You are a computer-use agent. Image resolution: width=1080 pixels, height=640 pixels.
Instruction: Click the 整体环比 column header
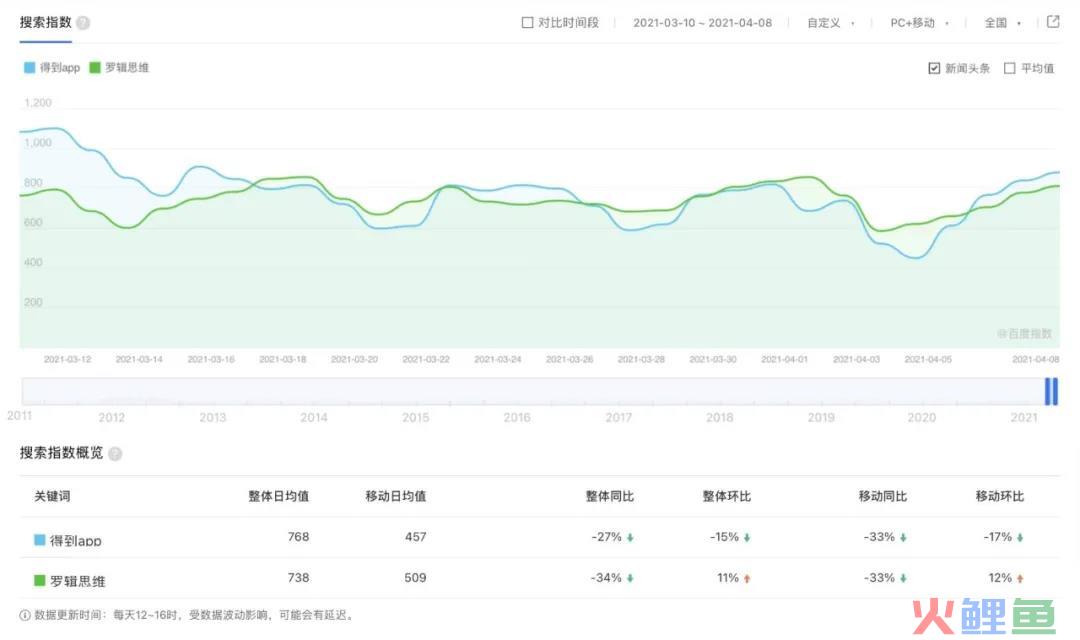tap(727, 496)
